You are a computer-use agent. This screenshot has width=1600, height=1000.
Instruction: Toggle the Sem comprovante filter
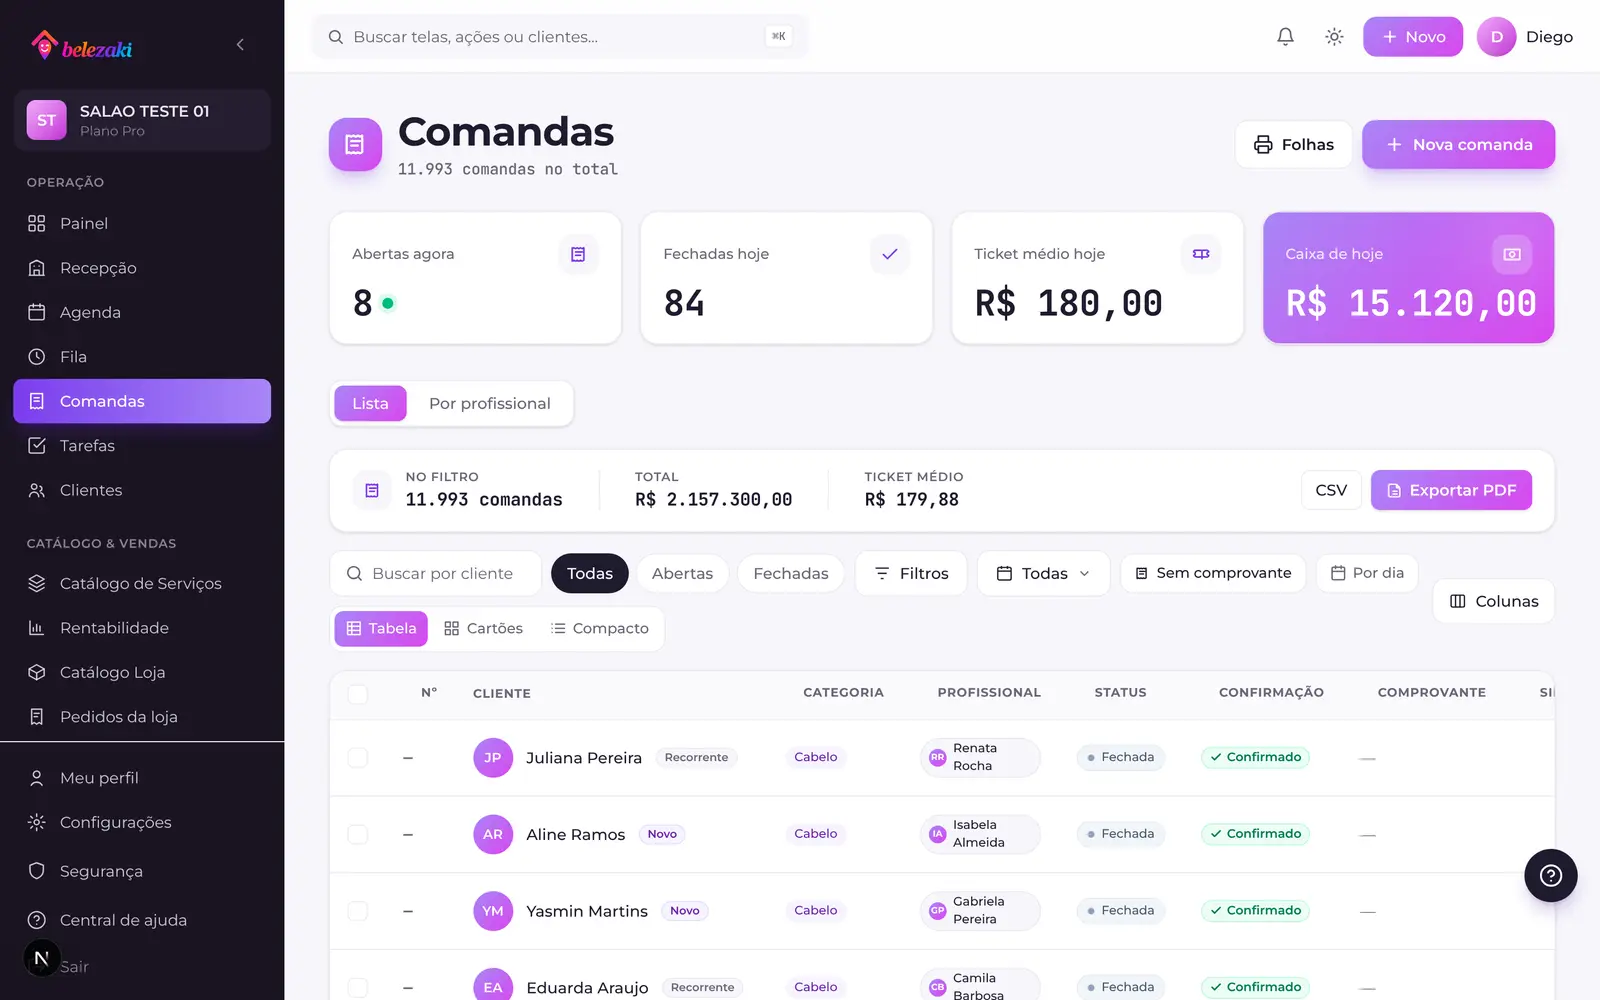pos(1213,573)
